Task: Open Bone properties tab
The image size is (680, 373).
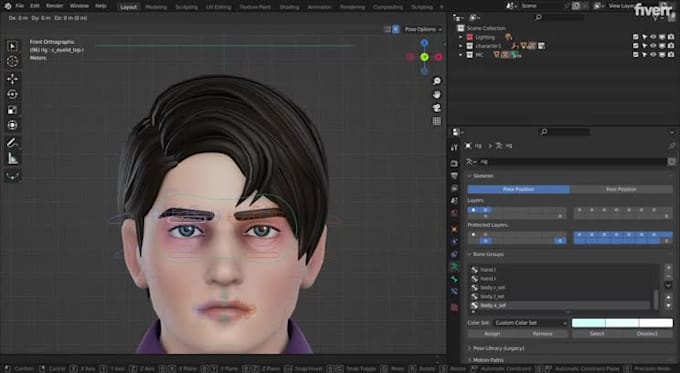Action: 454,279
